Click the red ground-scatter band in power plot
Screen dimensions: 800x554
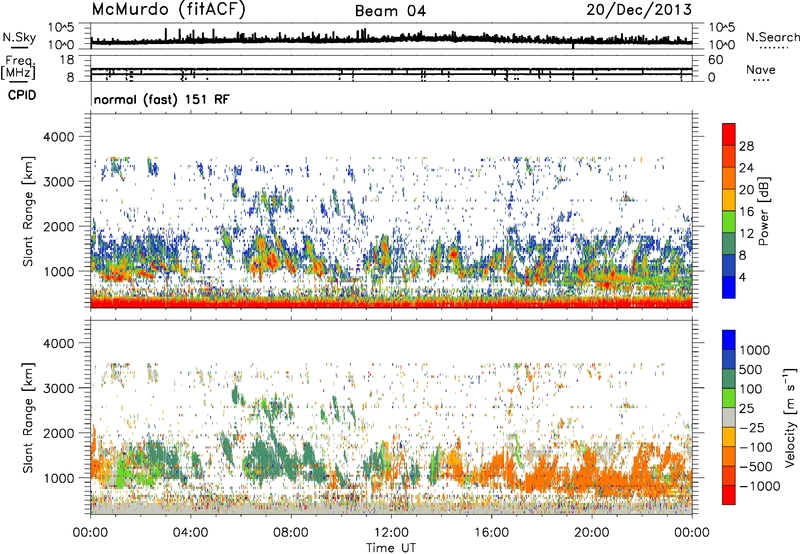click(391, 303)
